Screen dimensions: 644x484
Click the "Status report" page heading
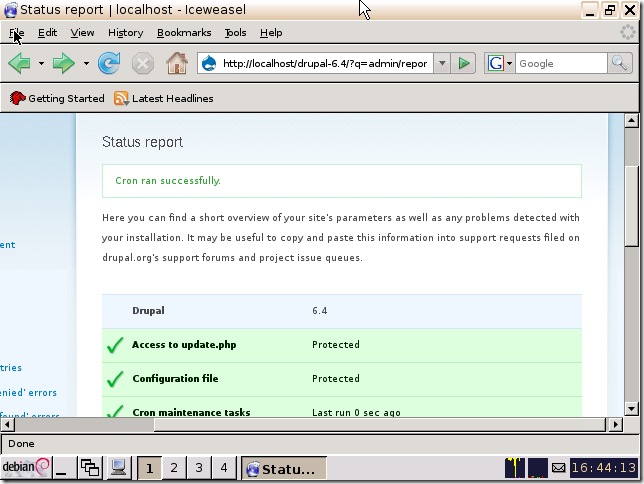[x=142, y=142]
